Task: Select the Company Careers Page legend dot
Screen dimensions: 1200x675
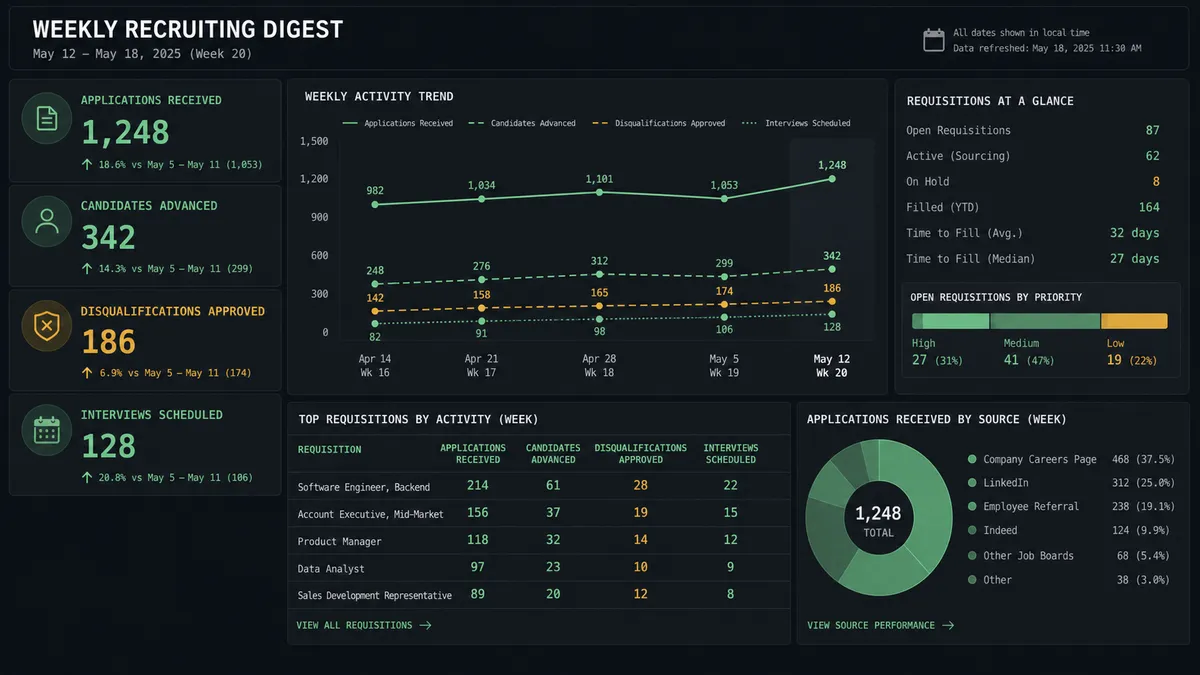Action: coord(972,459)
